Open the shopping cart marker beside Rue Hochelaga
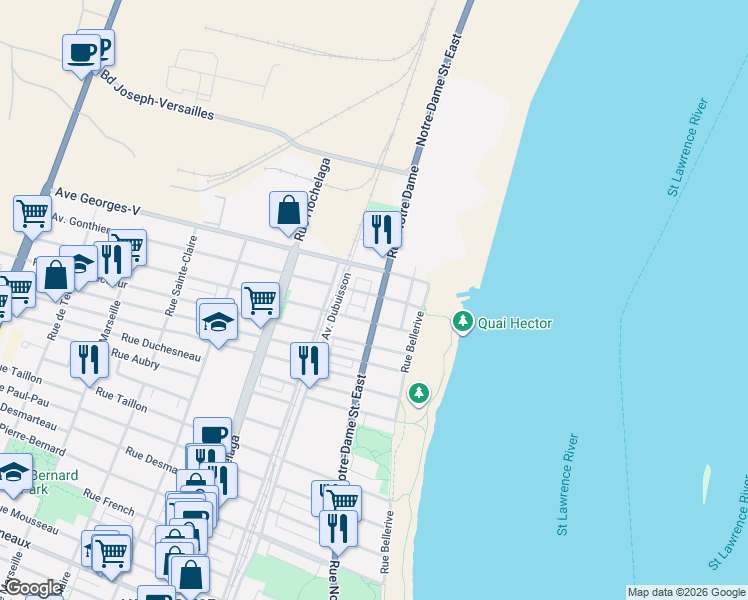Image resolution: width=748 pixels, height=600 pixels. [260, 304]
